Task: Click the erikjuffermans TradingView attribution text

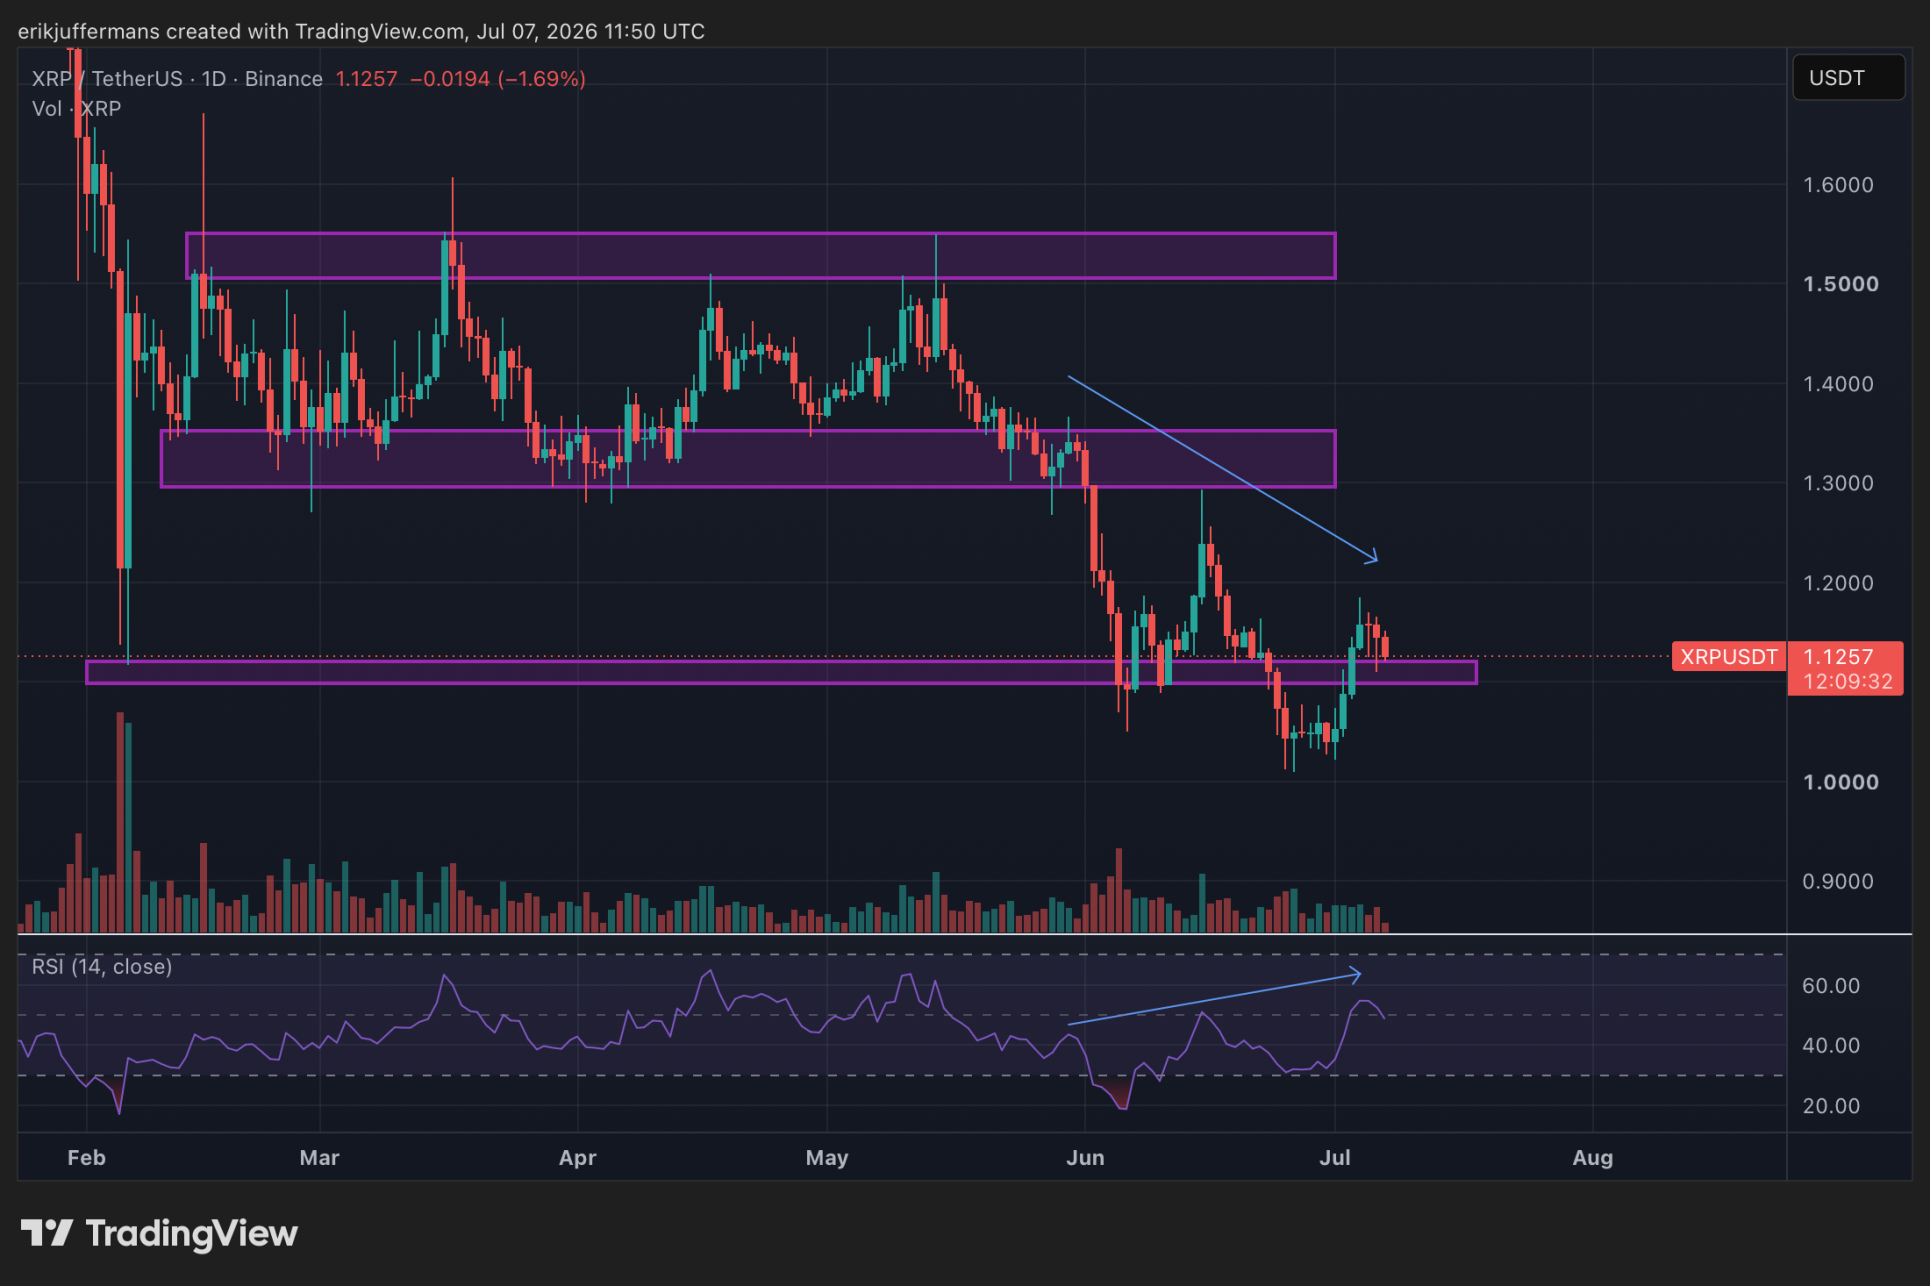Action: (361, 32)
